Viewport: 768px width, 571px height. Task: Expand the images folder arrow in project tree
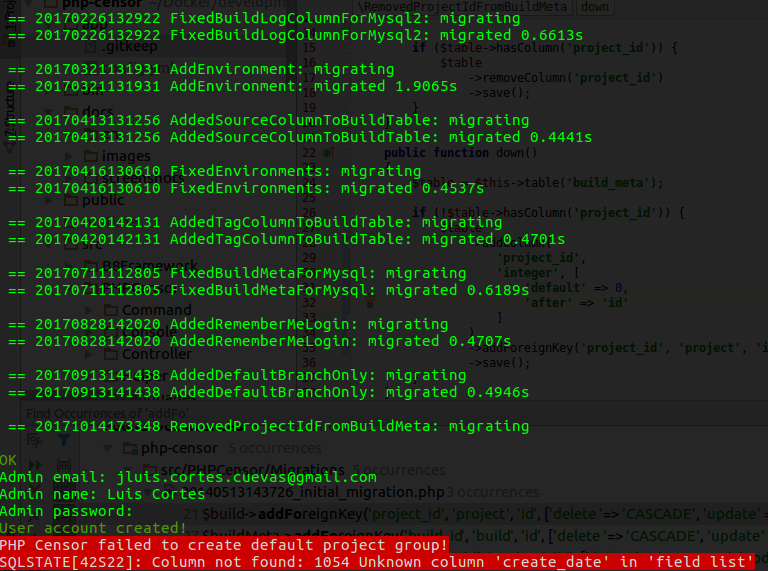[69, 156]
